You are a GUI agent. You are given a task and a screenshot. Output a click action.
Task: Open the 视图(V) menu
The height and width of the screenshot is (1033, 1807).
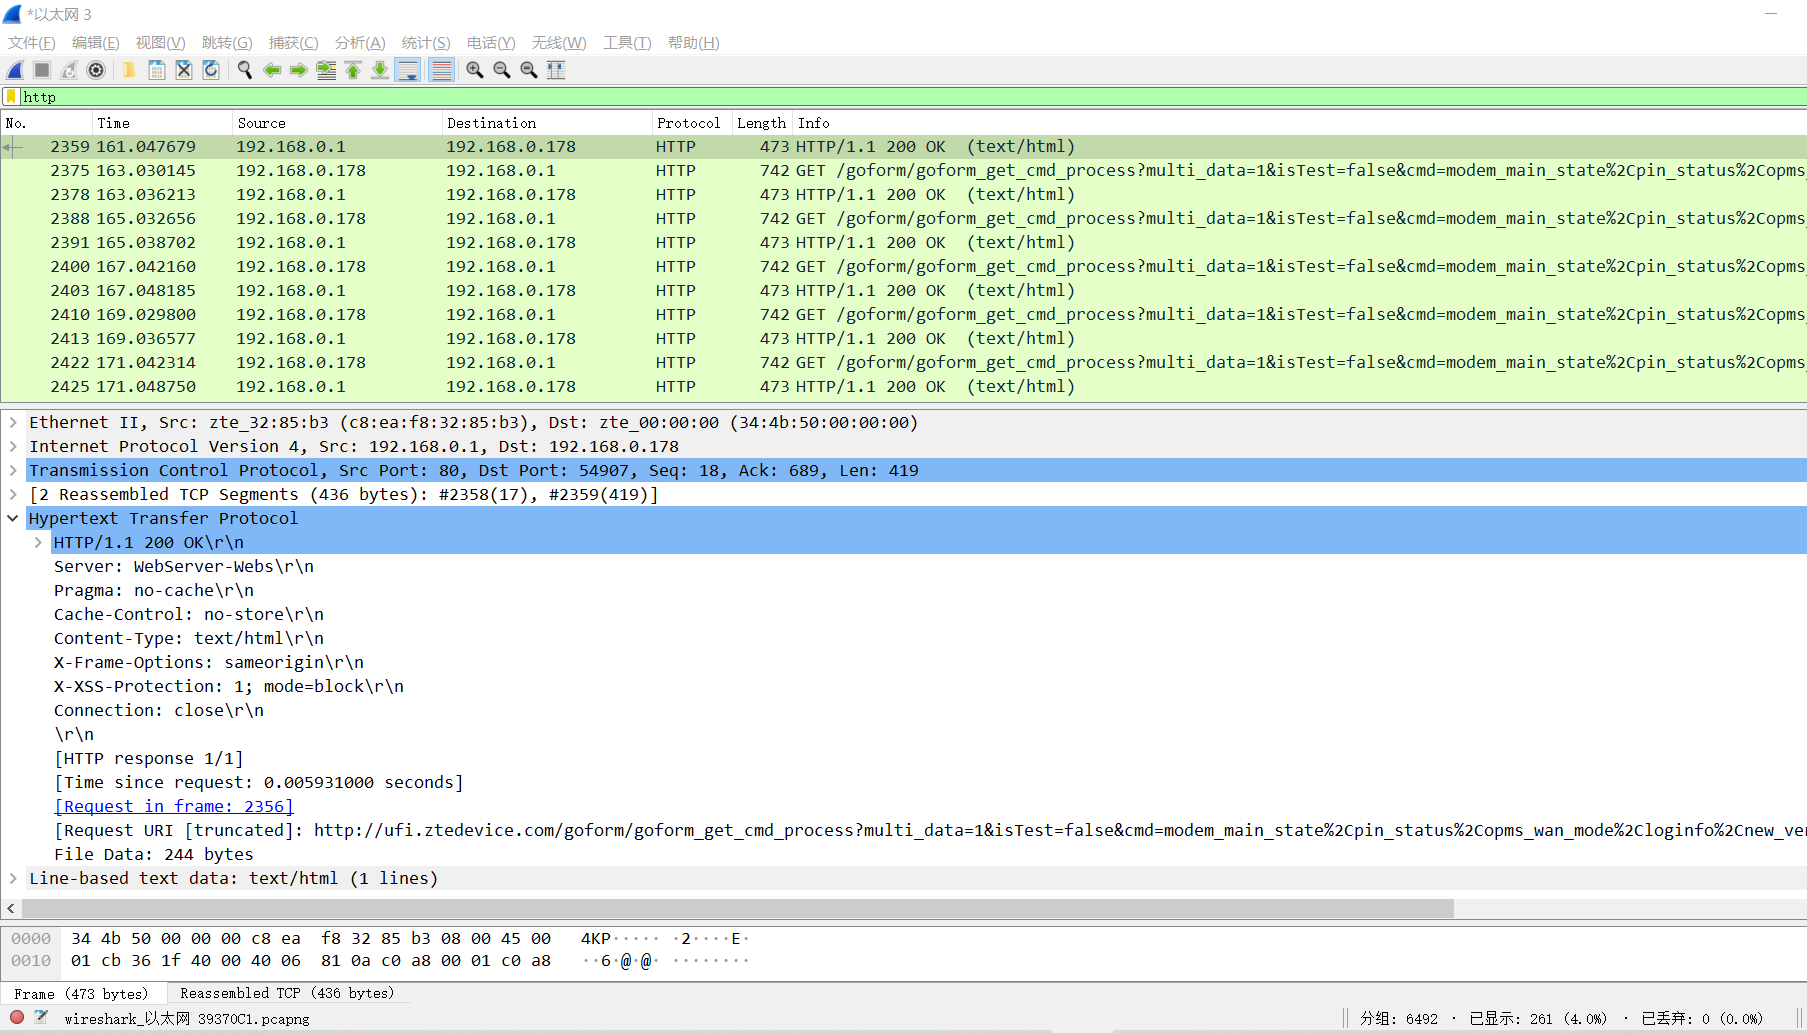(161, 43)
